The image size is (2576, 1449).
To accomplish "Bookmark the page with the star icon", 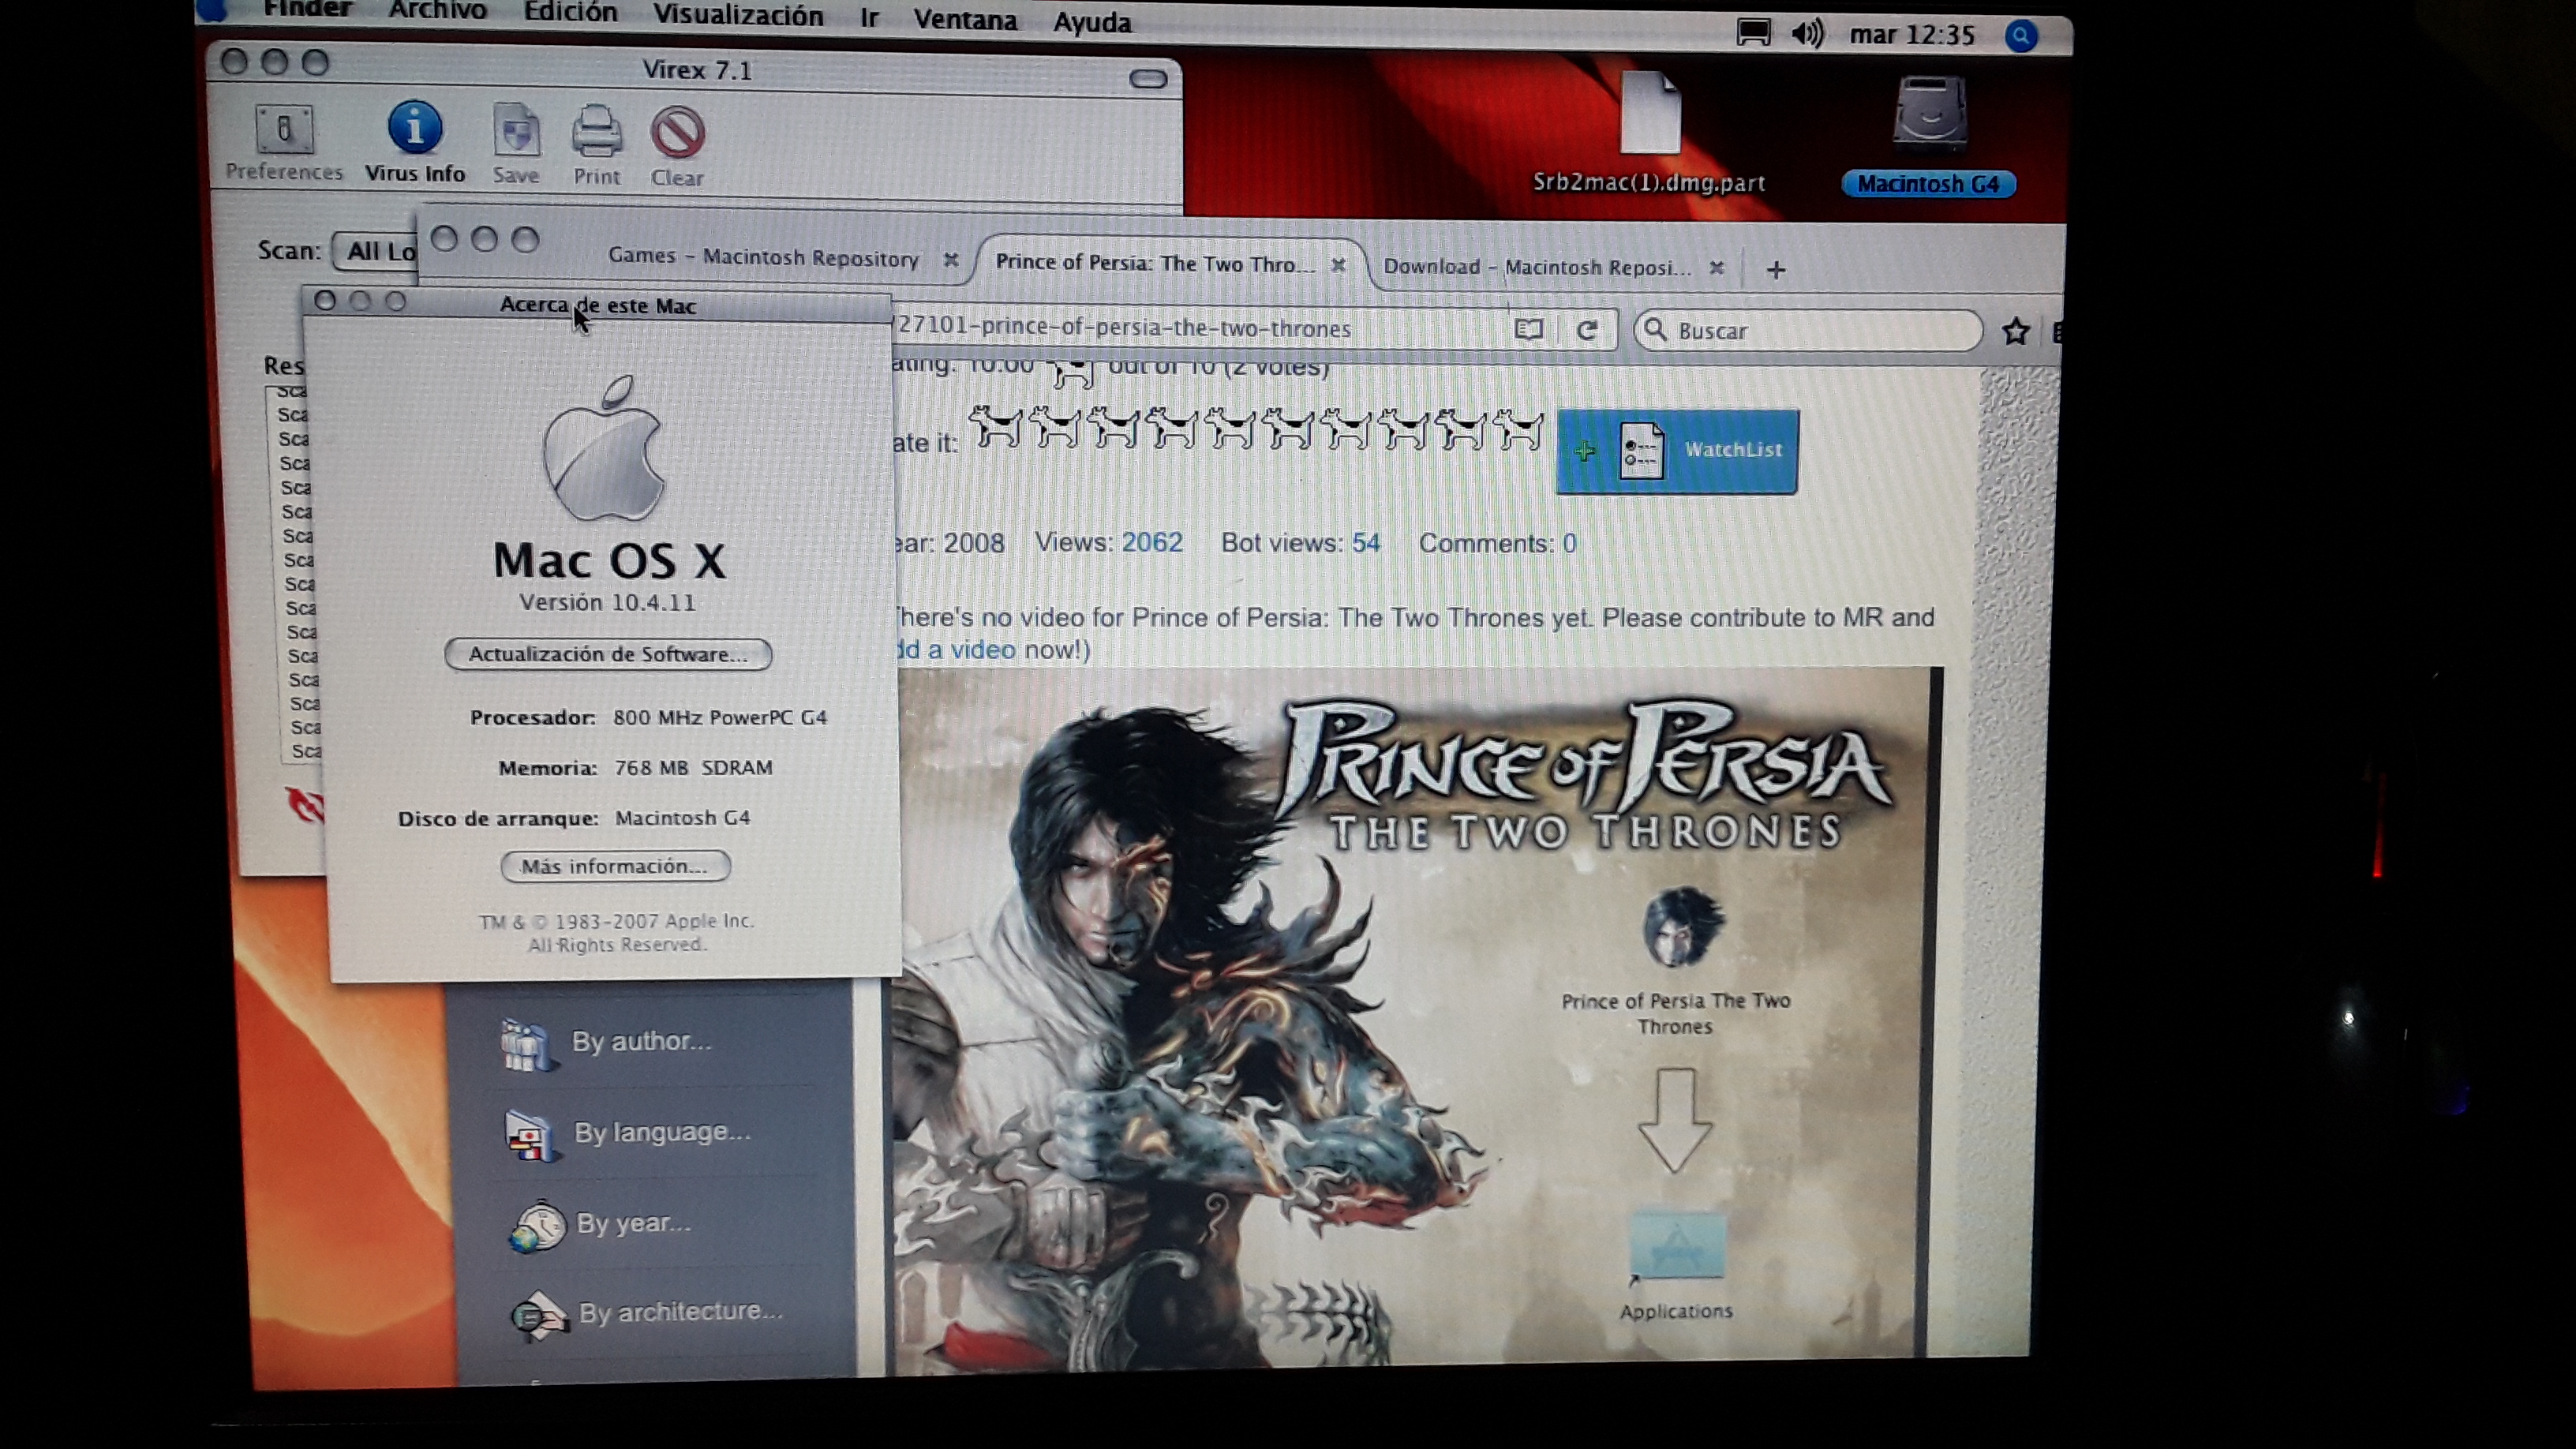I will 2015,331.
